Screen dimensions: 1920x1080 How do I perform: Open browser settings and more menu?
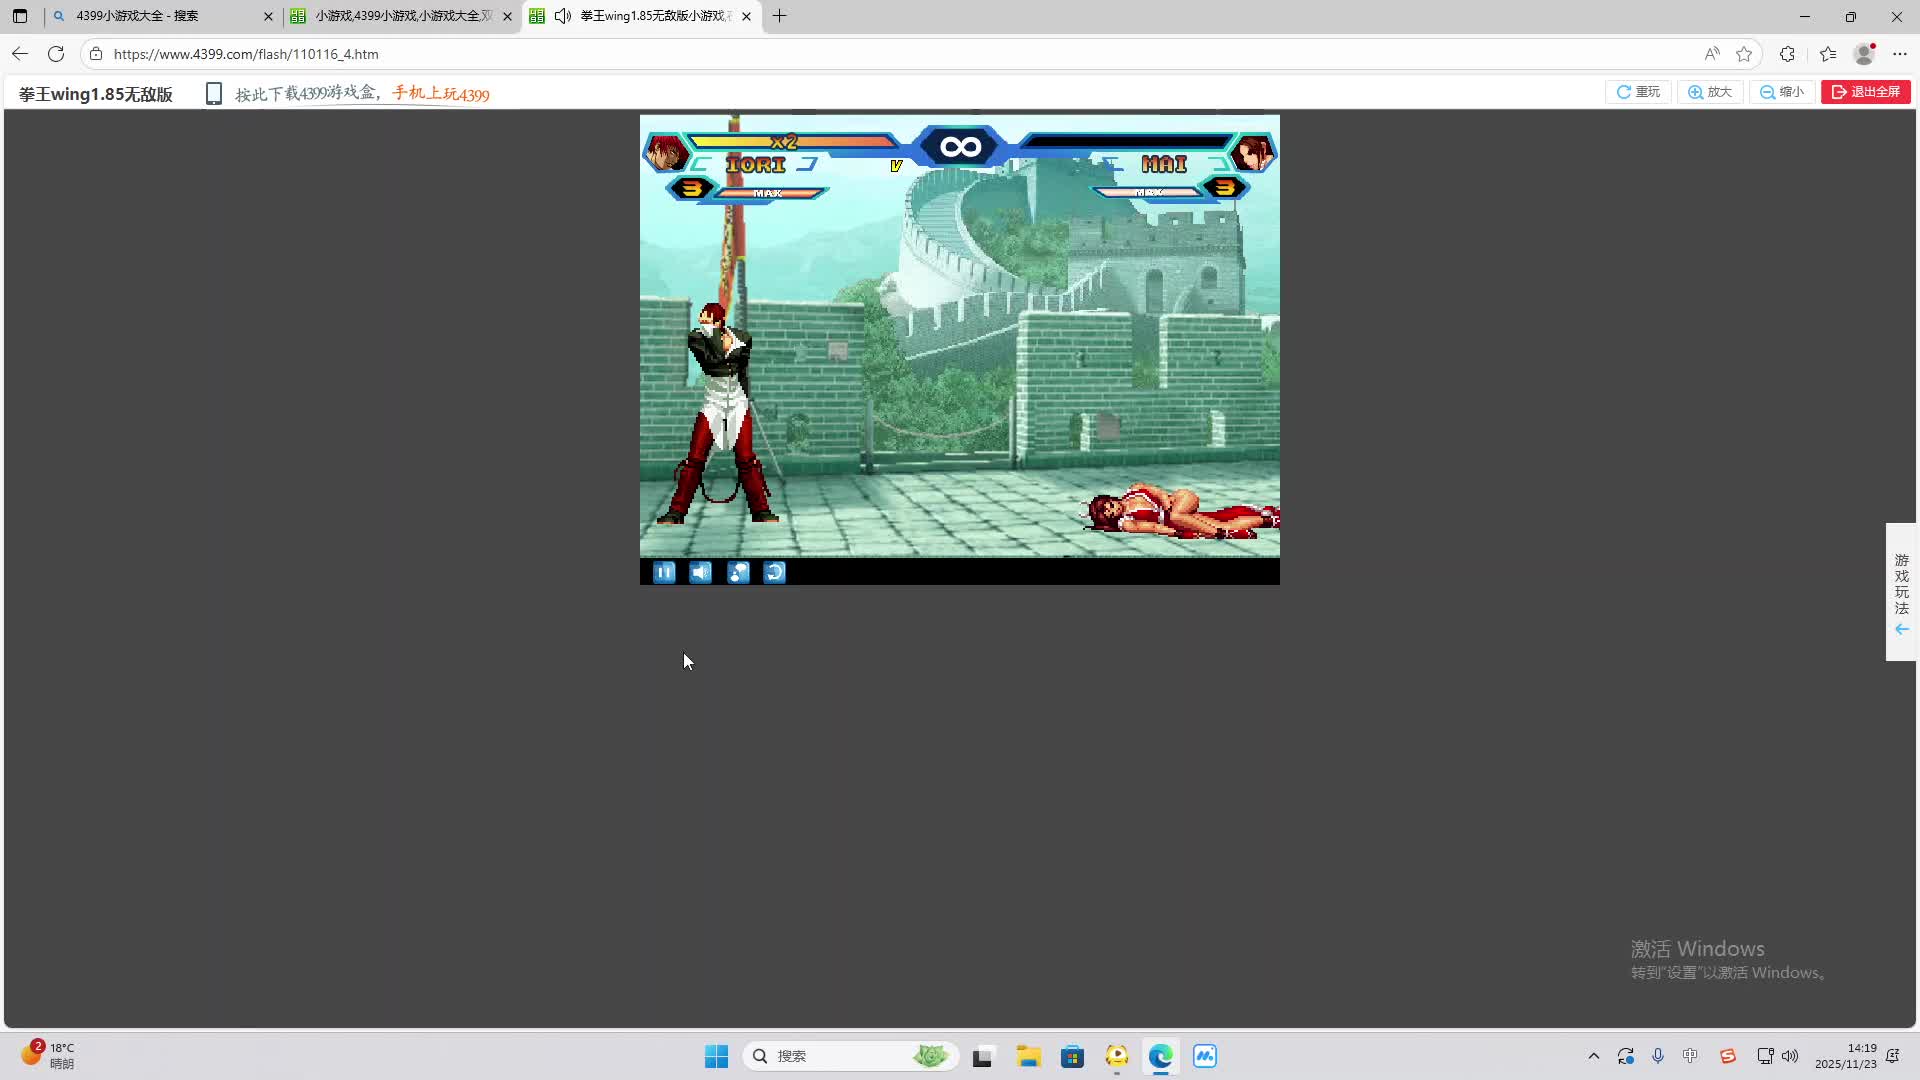(x=1900, y=54)
